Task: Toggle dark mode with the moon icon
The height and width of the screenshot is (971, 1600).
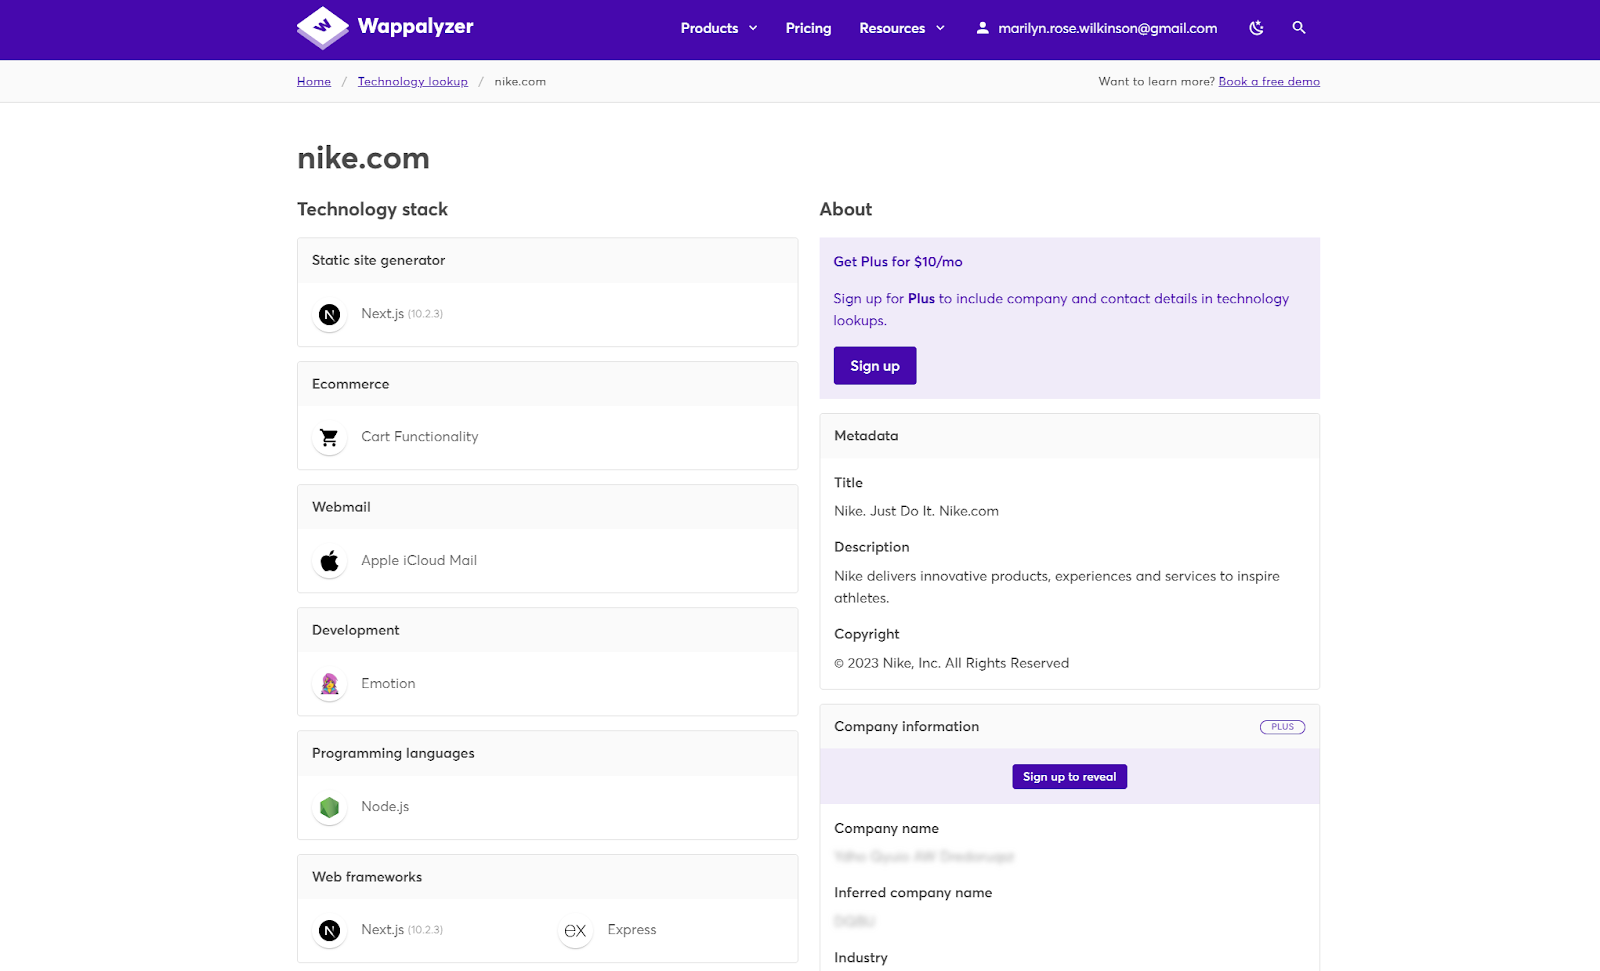Action: pos(1255,28)
